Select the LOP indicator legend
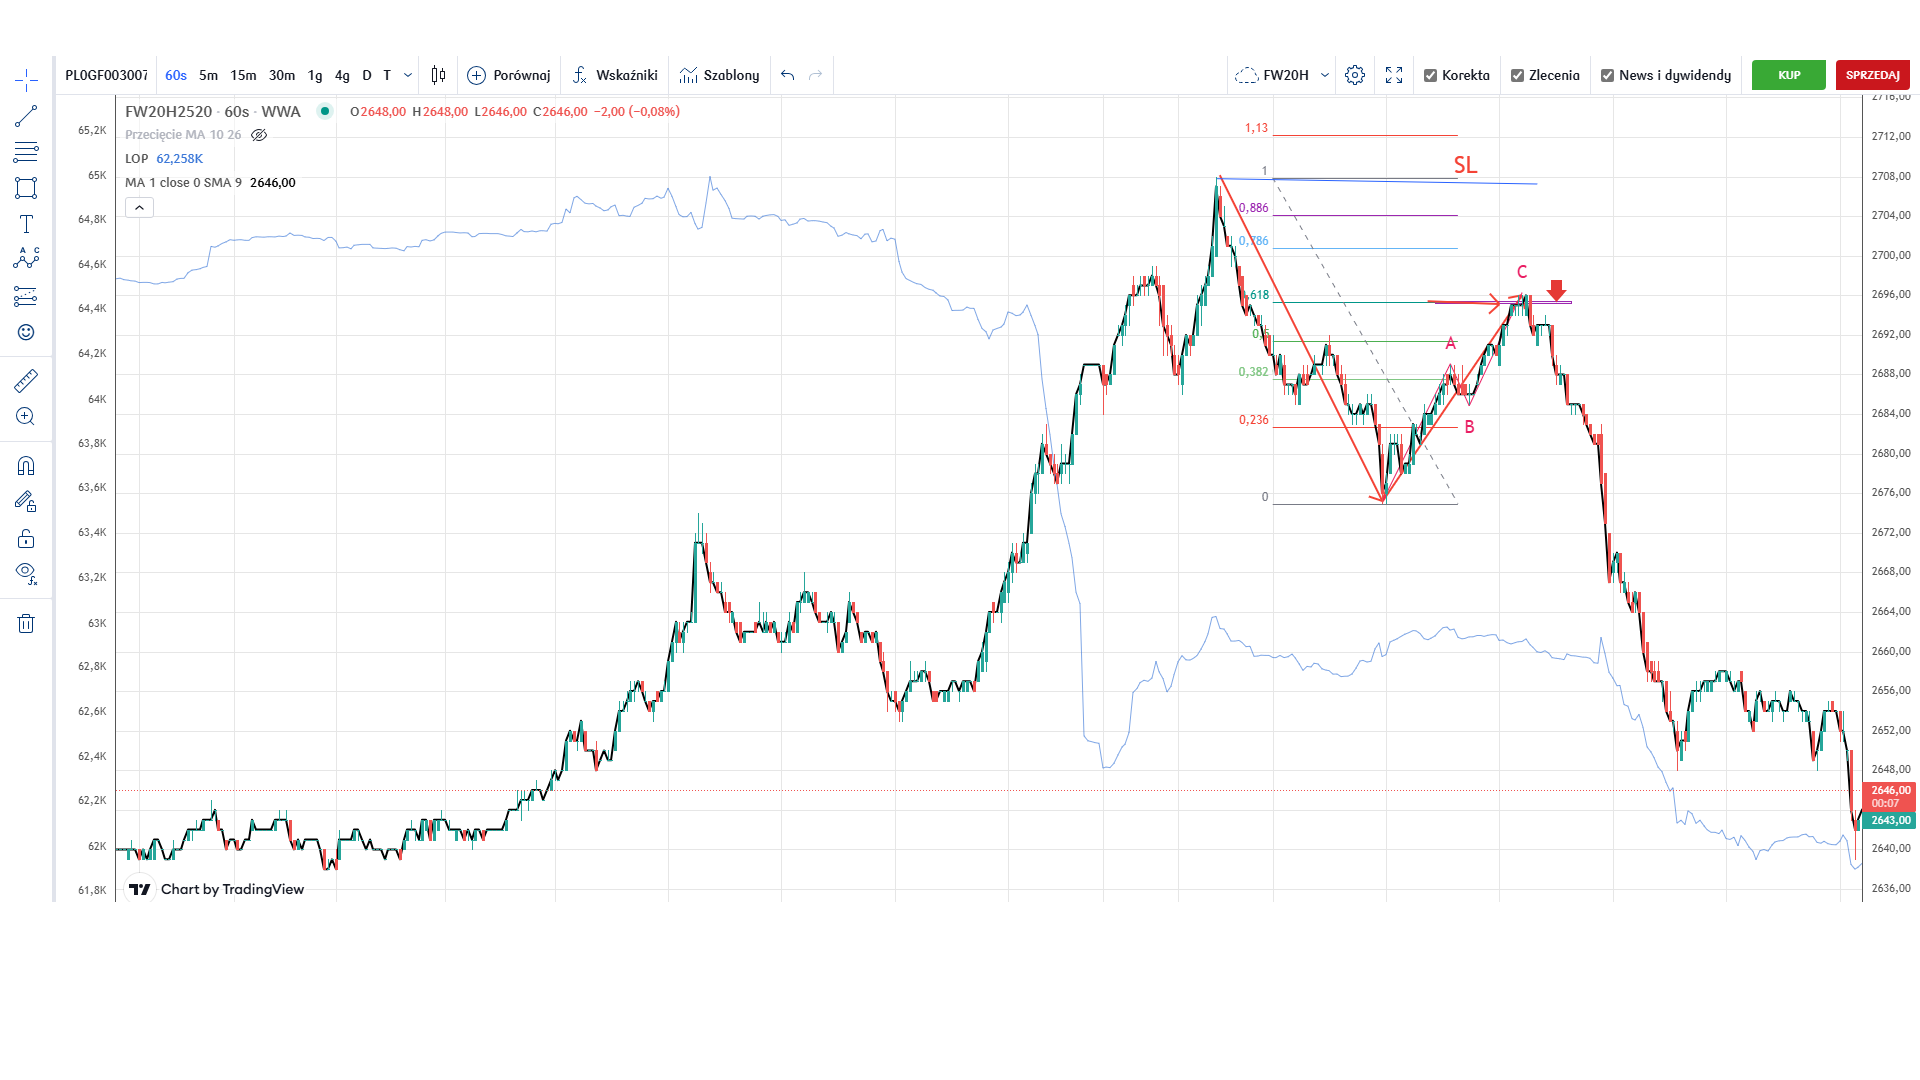Screen dimensions: 1920x1080 164,159
